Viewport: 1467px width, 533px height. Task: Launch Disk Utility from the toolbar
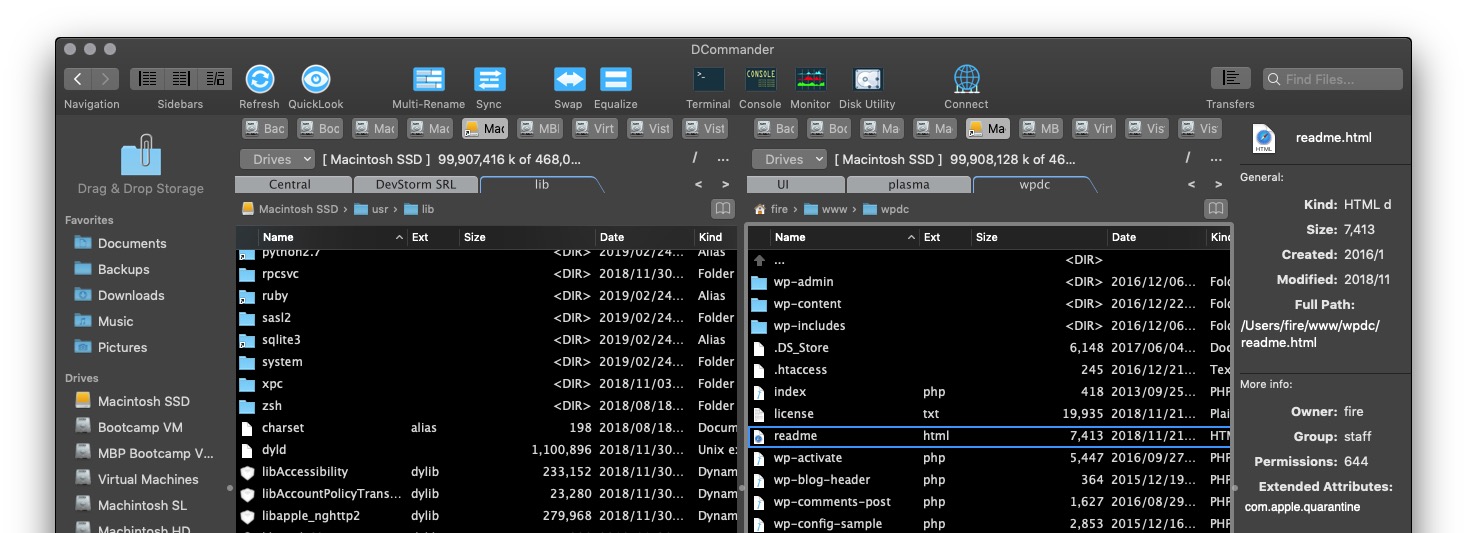coord(867,80)
